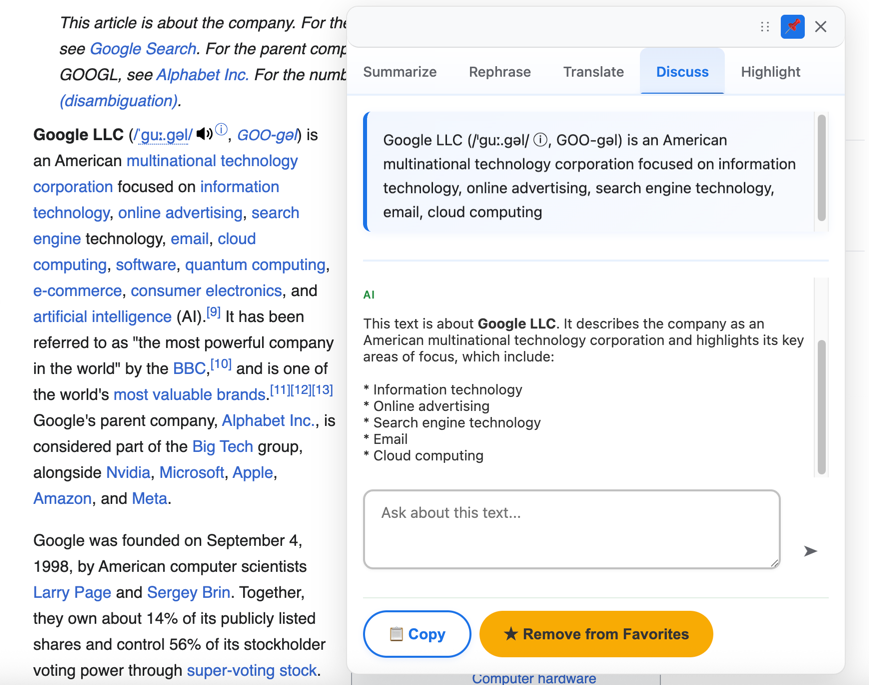Open the Rephrase tab

[500, 72]
